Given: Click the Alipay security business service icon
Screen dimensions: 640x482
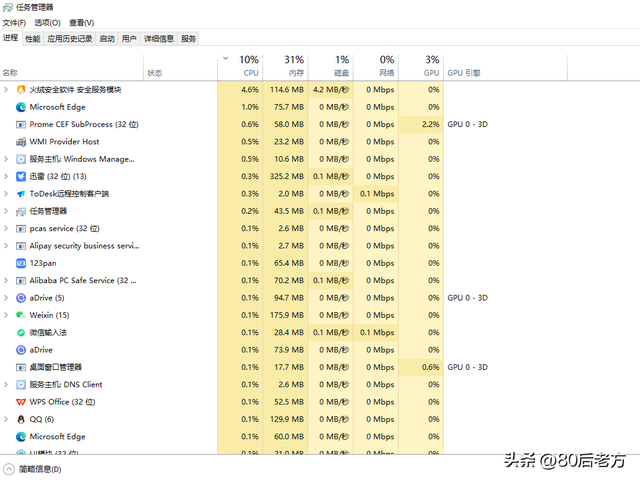Looking at the screenshot, I should 21,246.
